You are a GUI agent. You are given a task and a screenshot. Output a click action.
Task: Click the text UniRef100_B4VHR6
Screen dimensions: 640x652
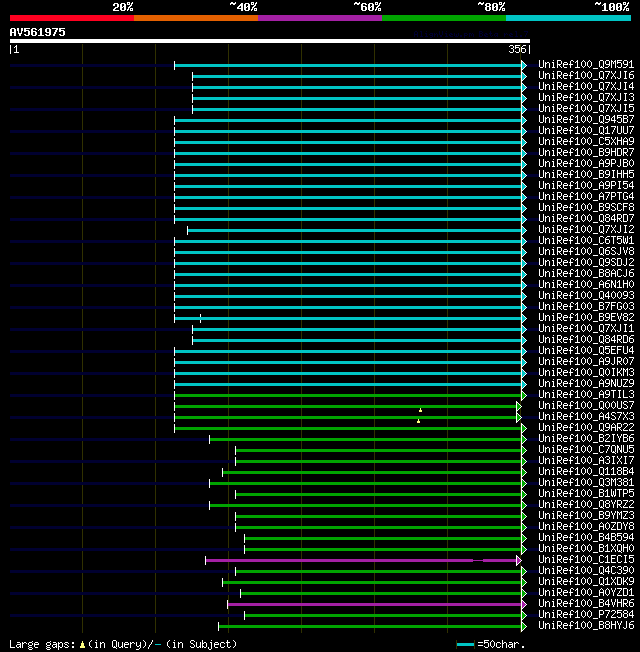point(586,604)
